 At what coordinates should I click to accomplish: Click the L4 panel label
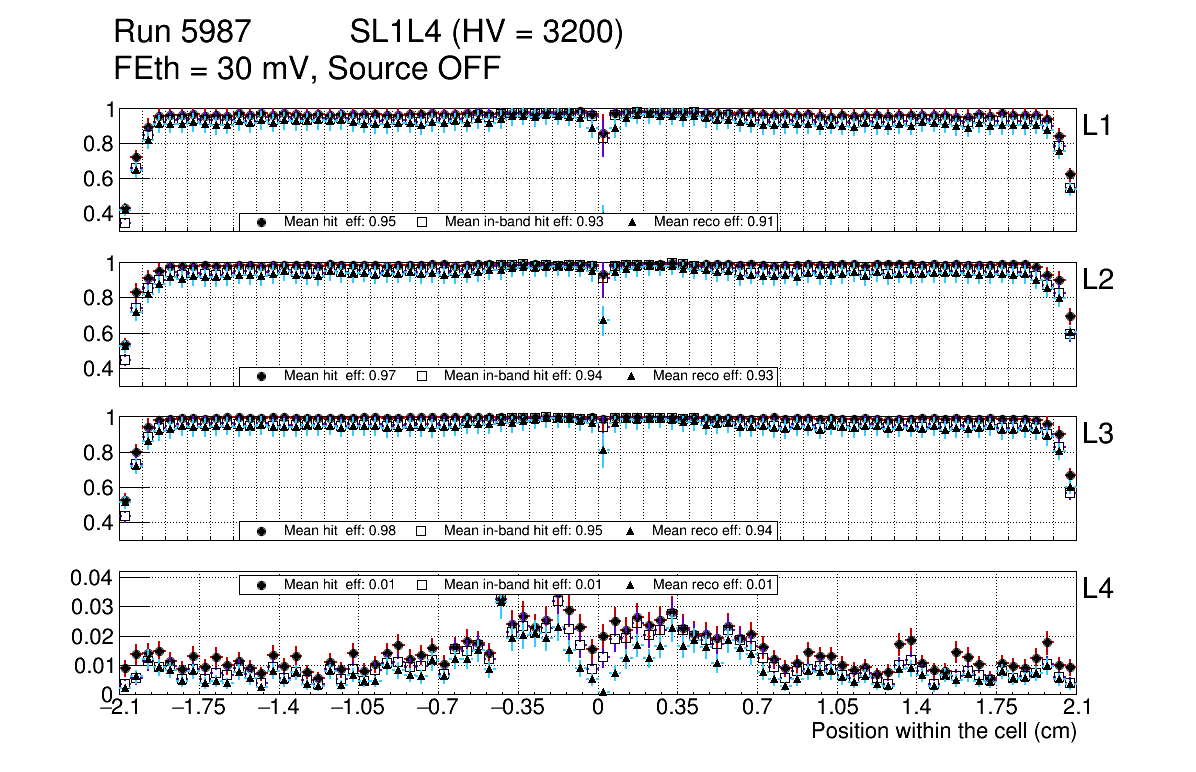click(1098, 590)
